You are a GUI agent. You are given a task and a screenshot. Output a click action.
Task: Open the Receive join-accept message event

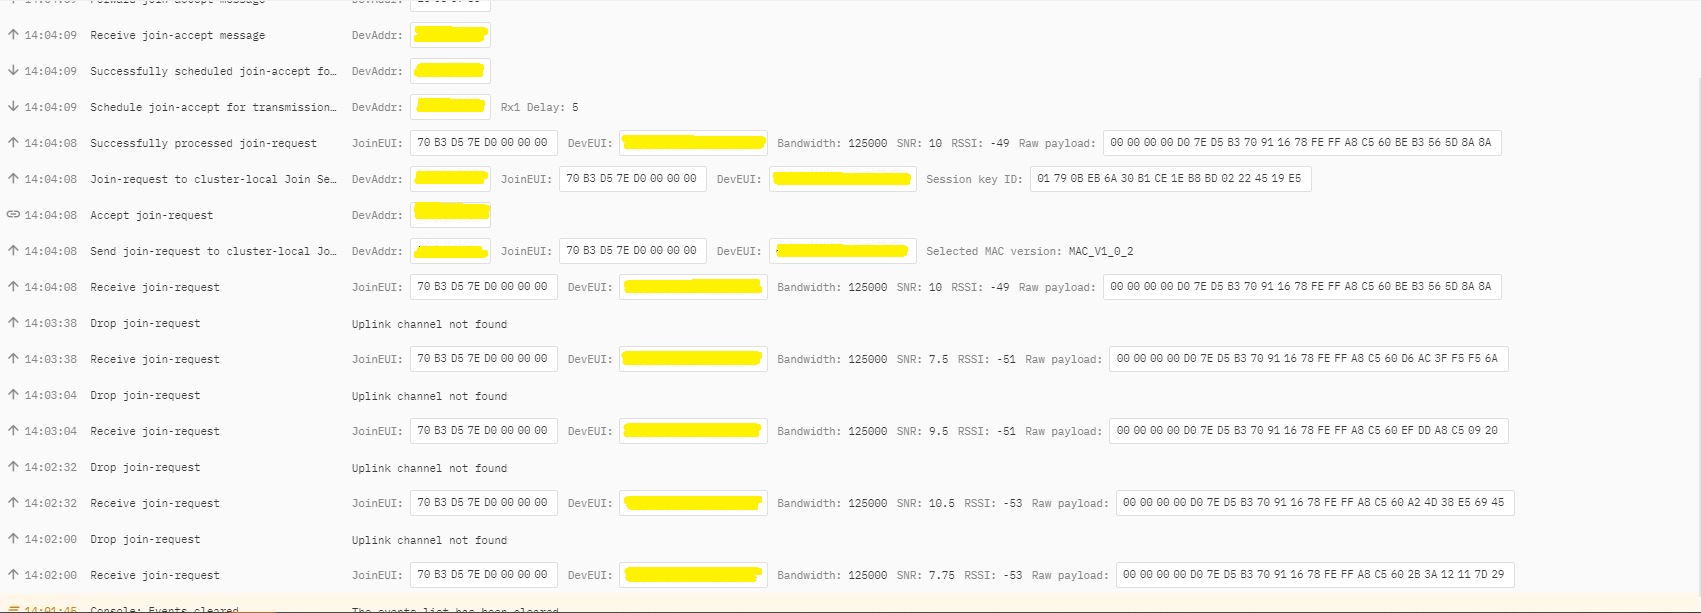177,35
